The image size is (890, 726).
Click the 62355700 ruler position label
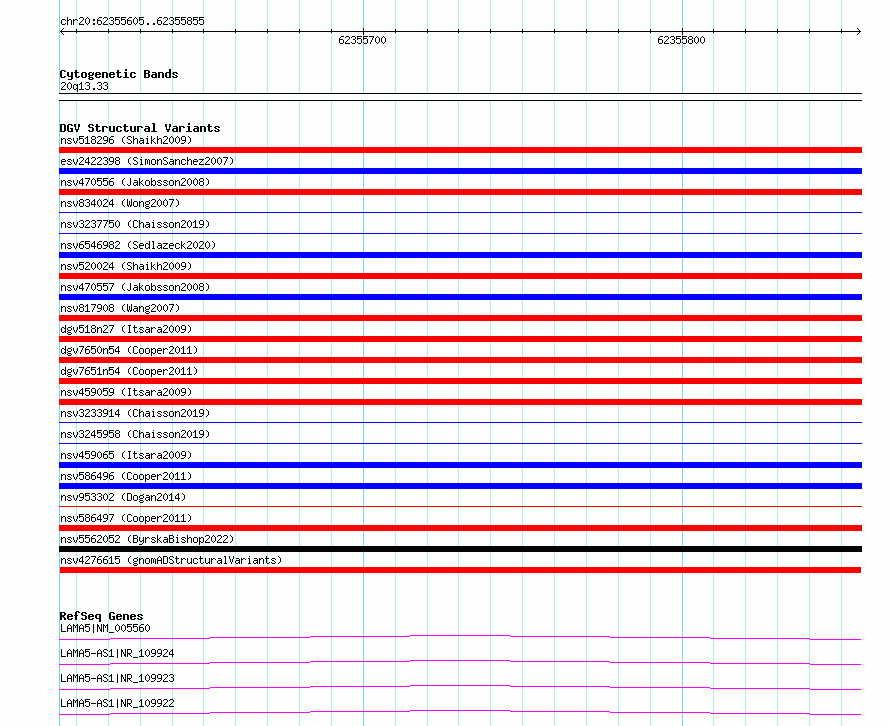[x=362, y=40]
